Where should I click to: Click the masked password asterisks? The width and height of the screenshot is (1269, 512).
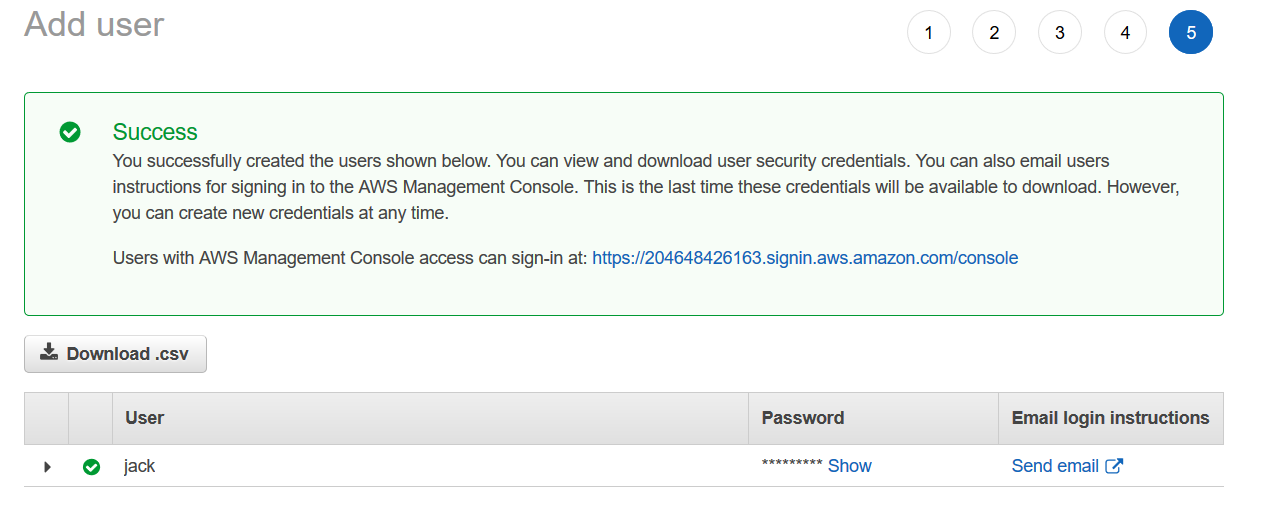pos(792,466)
